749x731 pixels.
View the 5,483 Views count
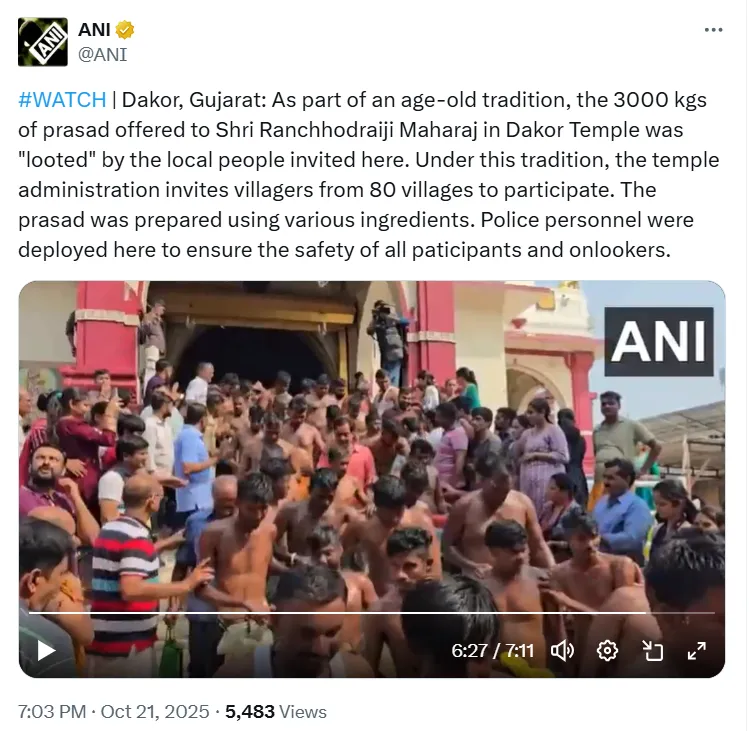click(x=276, y=712)
